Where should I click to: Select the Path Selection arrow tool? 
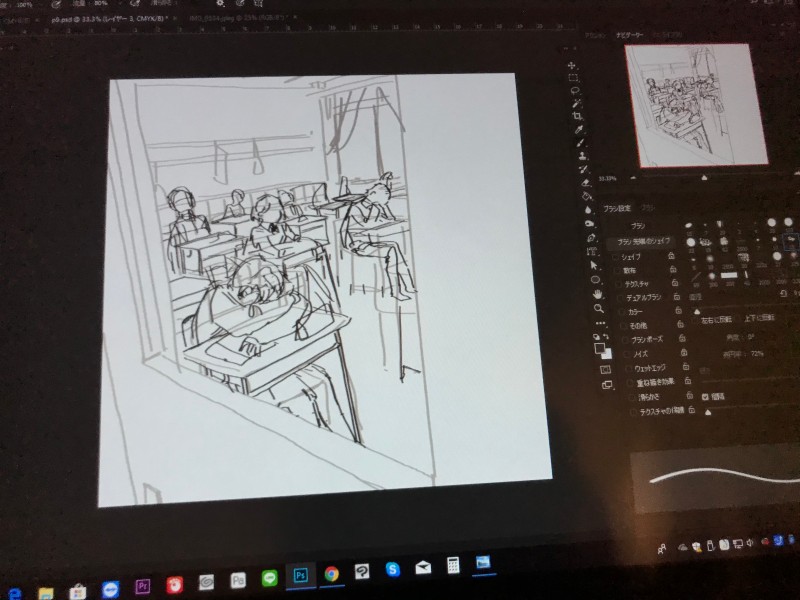pos(594,265)
